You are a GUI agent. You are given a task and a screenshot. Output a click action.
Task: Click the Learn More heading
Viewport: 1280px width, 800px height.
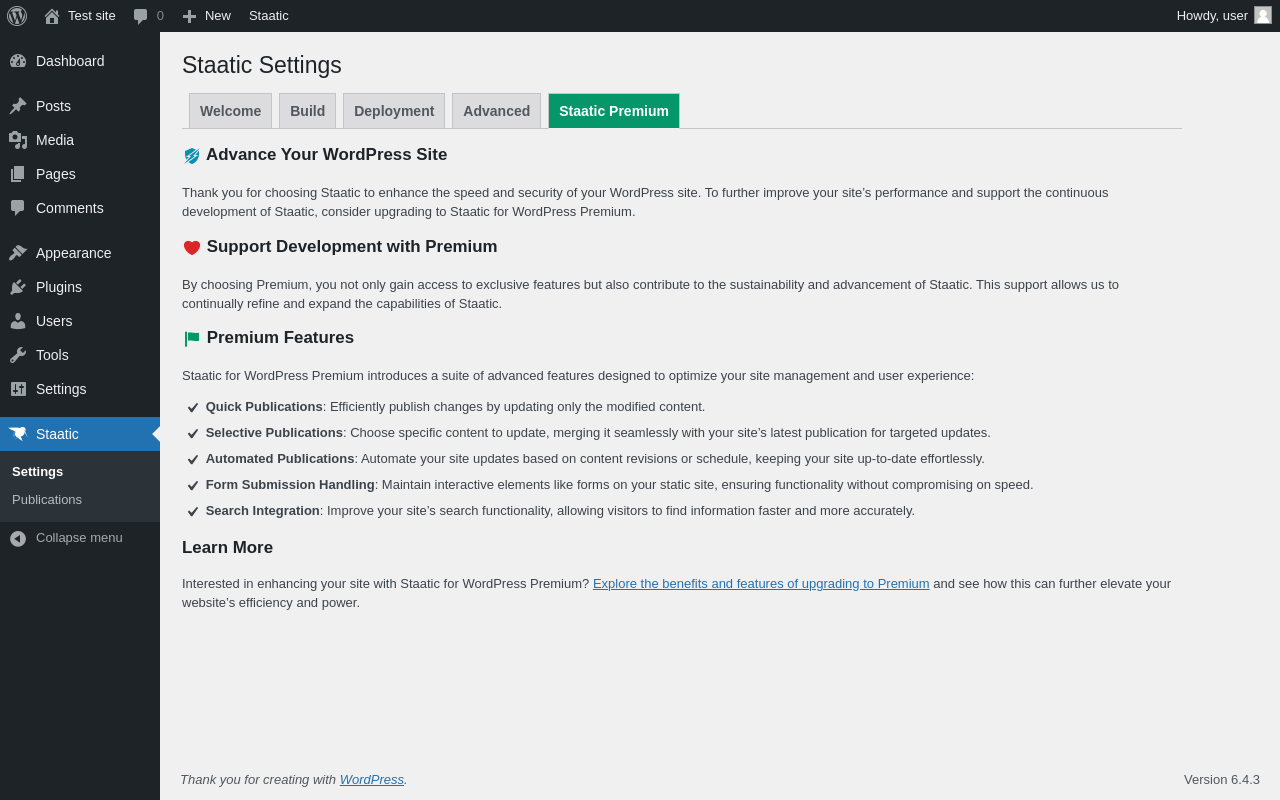(227, 548)
